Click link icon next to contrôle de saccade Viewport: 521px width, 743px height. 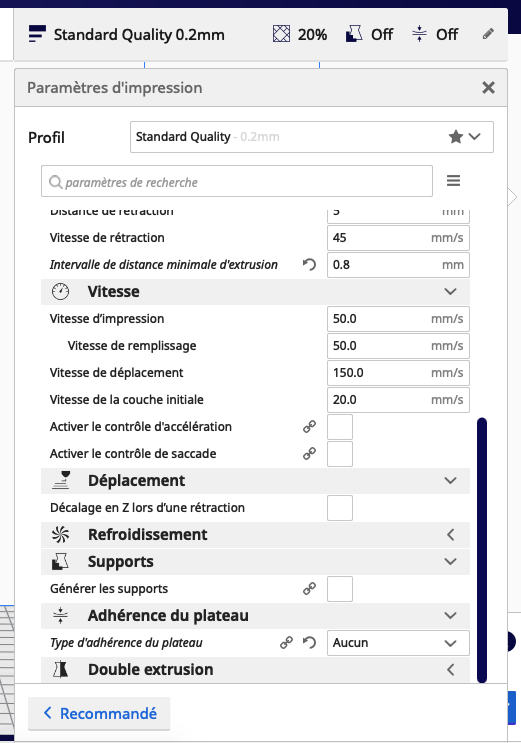309,453
